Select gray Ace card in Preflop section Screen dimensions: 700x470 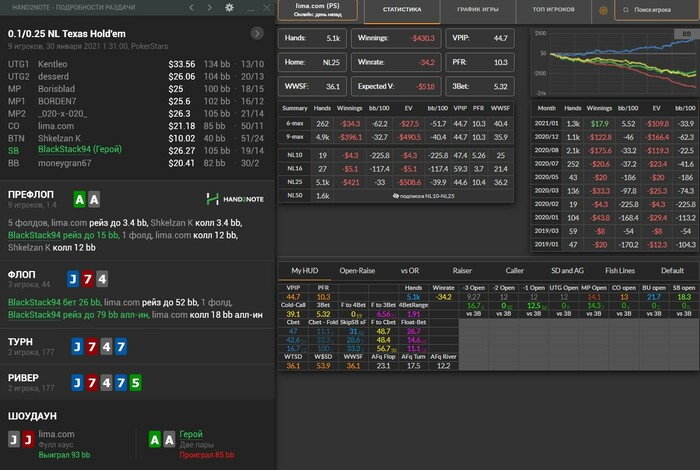tap(94, 200)
